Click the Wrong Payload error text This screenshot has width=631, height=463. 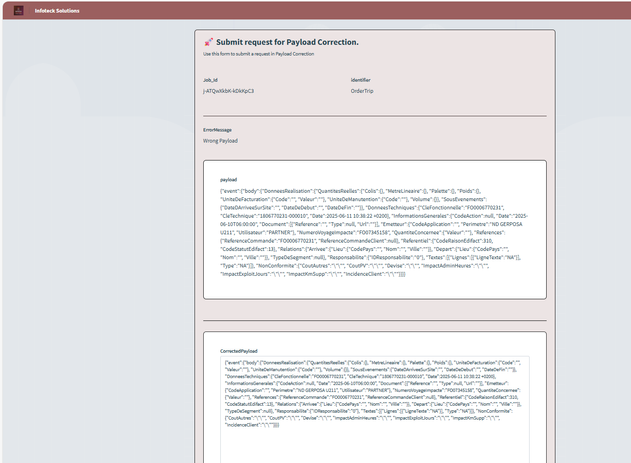tap(220, 141)
